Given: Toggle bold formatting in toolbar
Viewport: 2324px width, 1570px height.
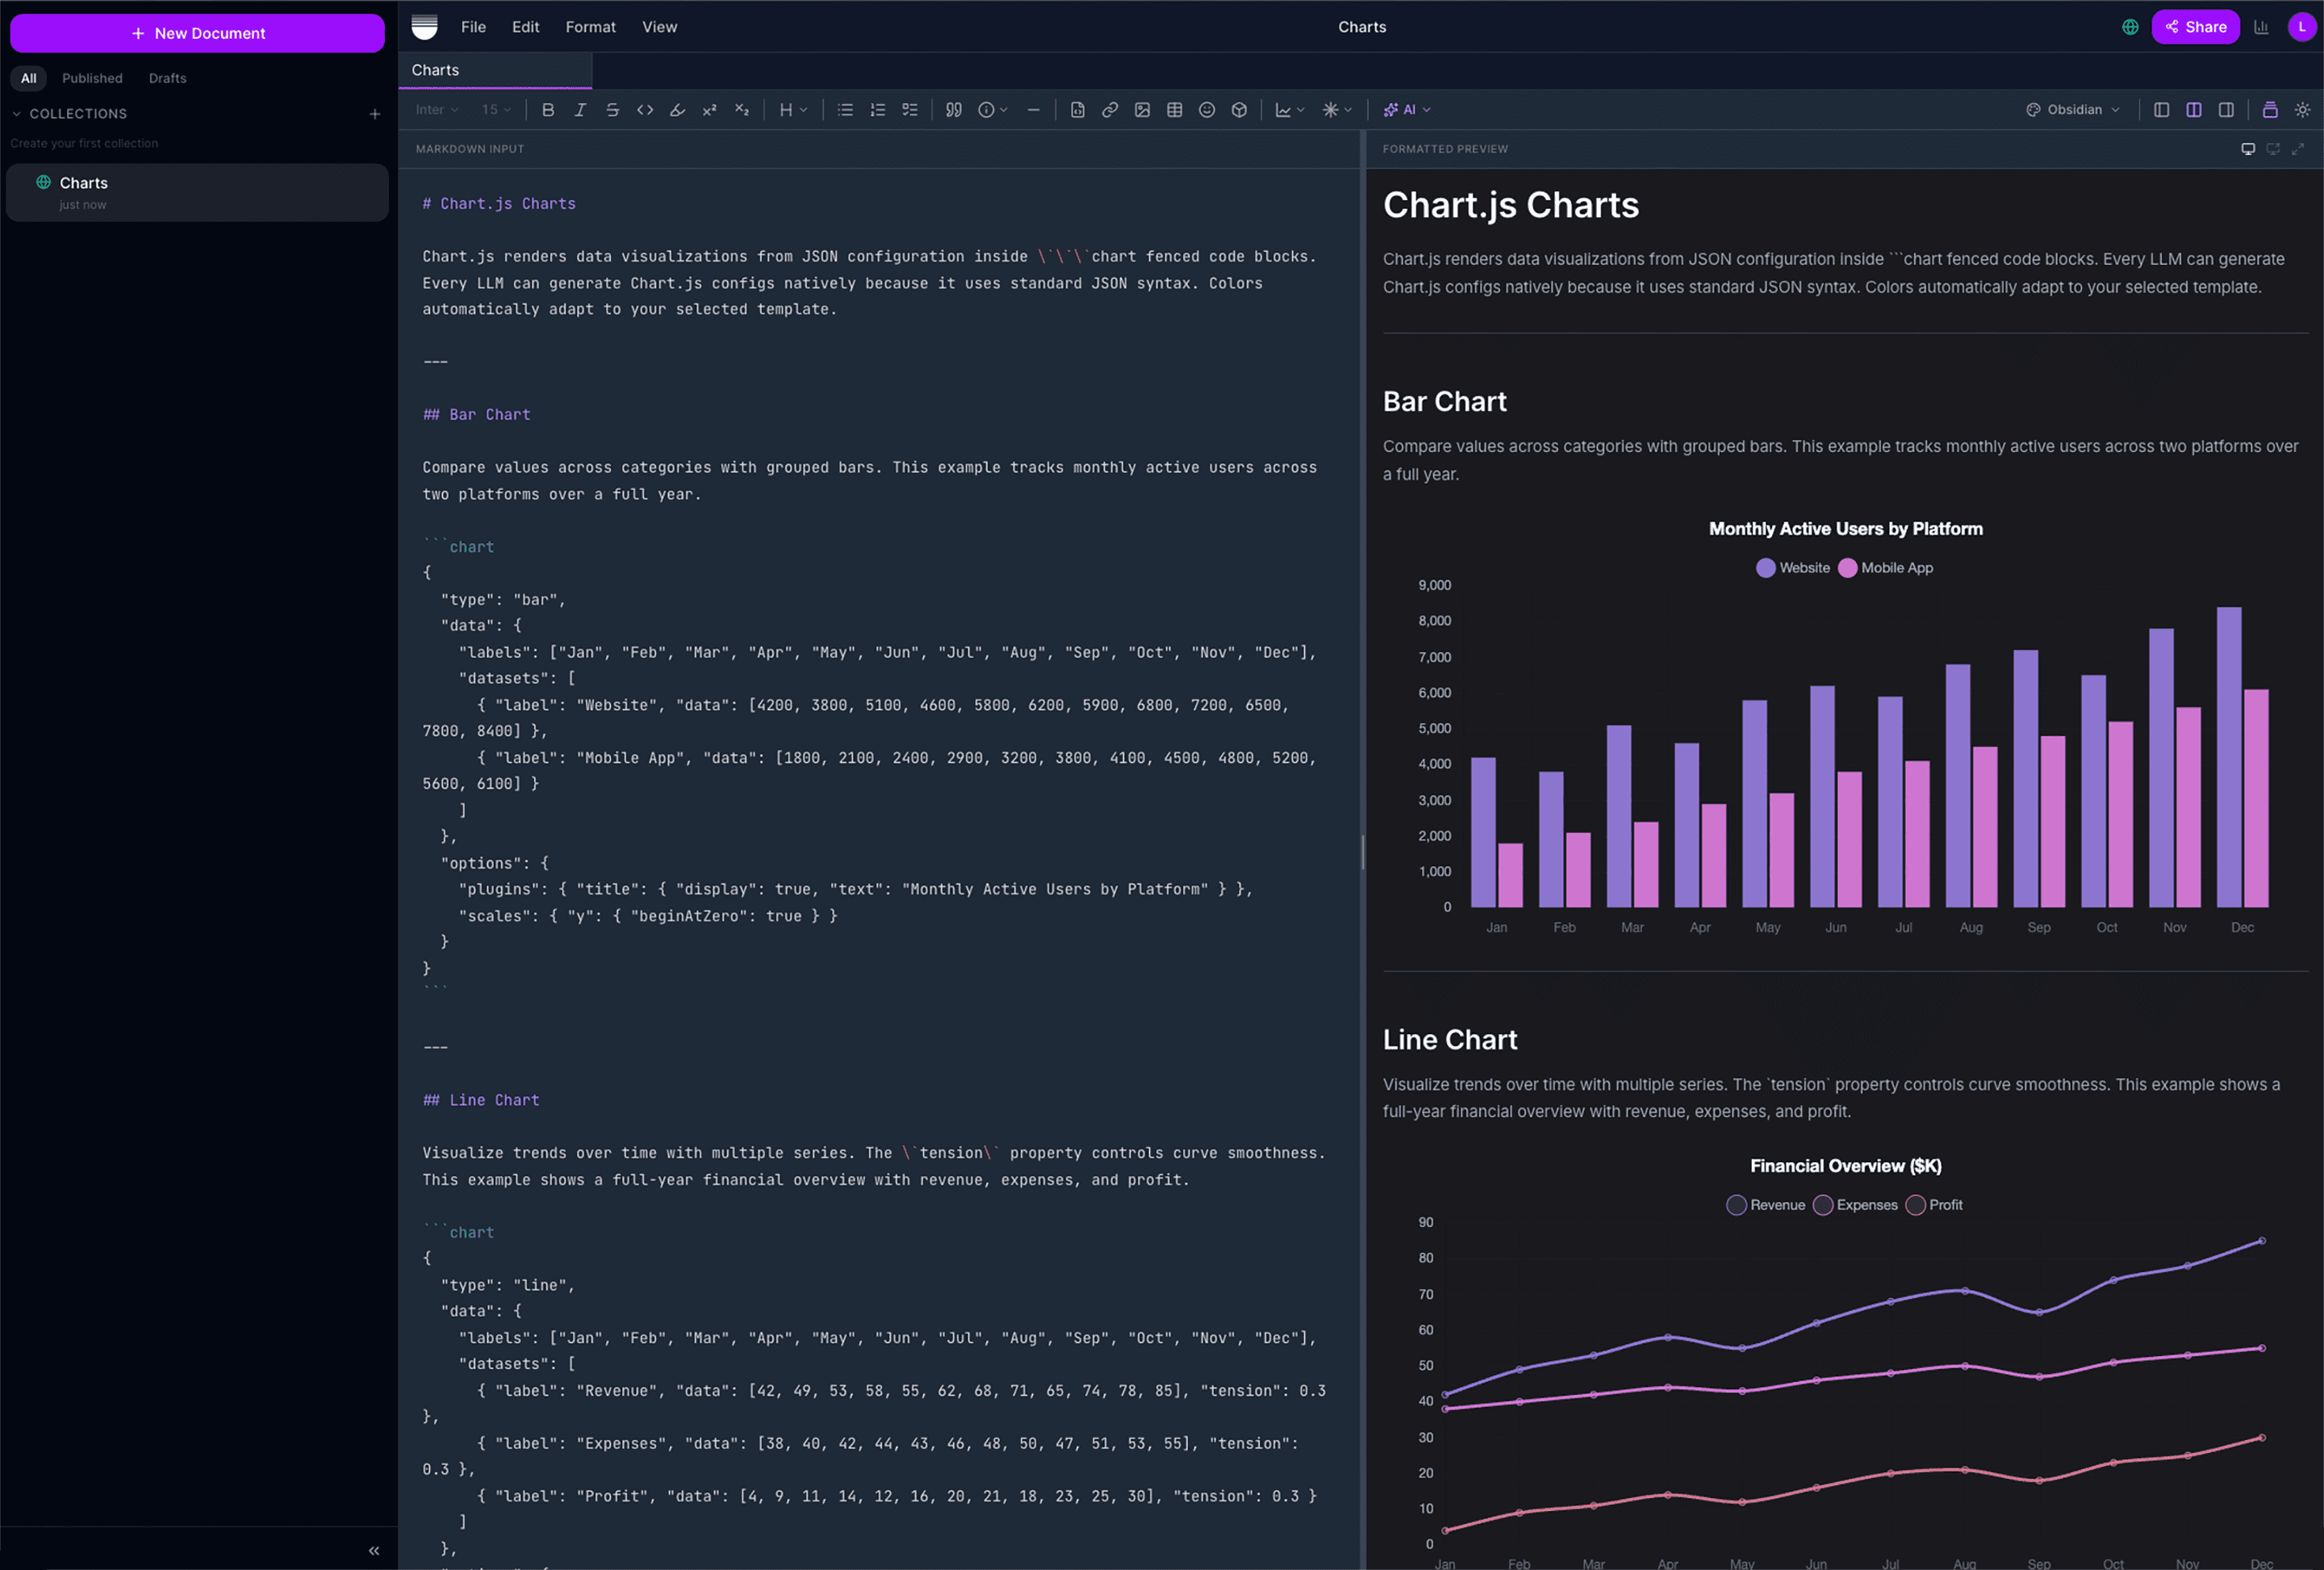Looking at the screenshot, I should pos(548,110).
